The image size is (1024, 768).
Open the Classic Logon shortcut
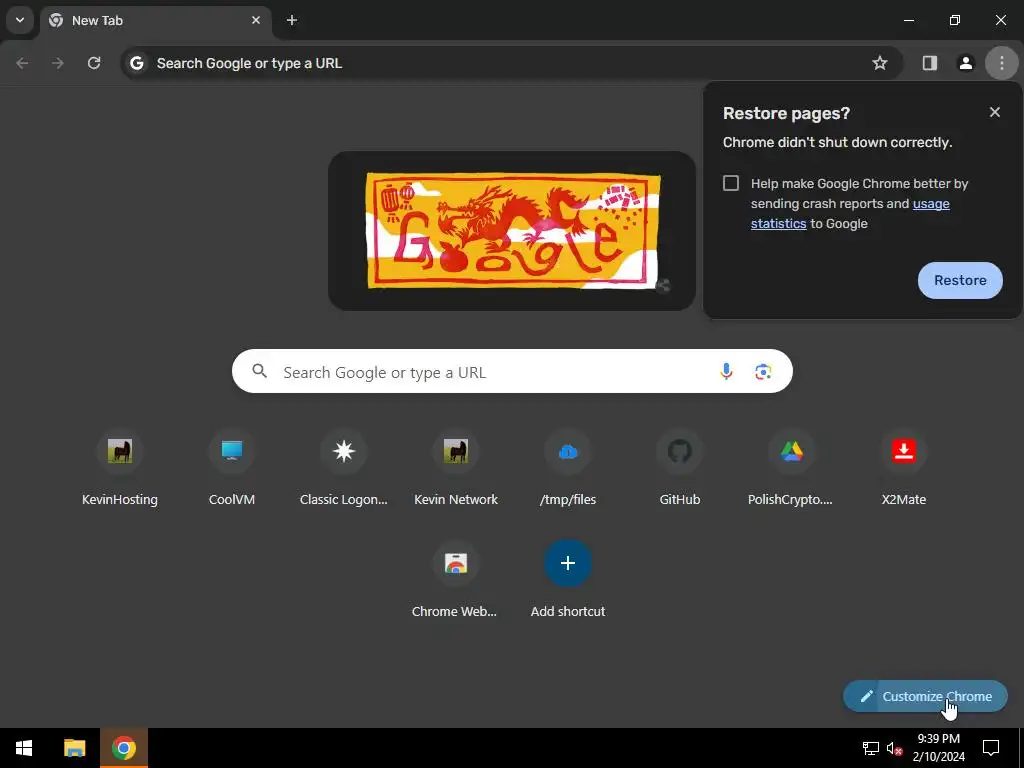344,469
